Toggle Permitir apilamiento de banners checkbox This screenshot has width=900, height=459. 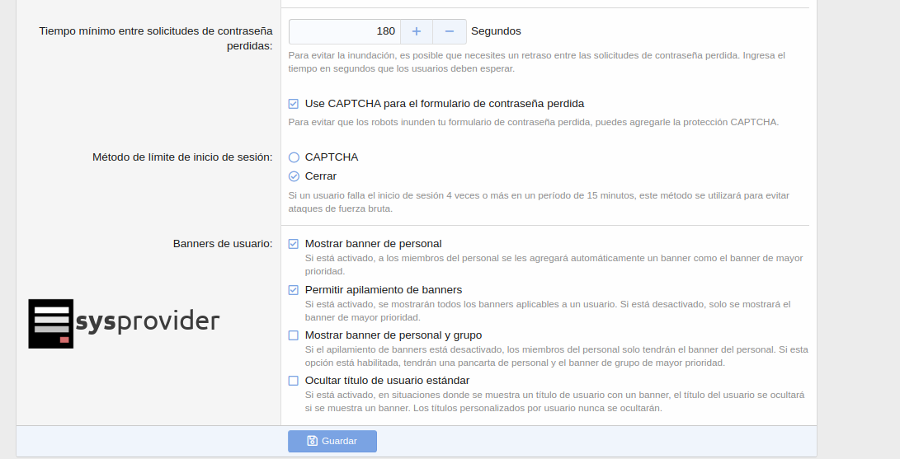click(294, 289)
